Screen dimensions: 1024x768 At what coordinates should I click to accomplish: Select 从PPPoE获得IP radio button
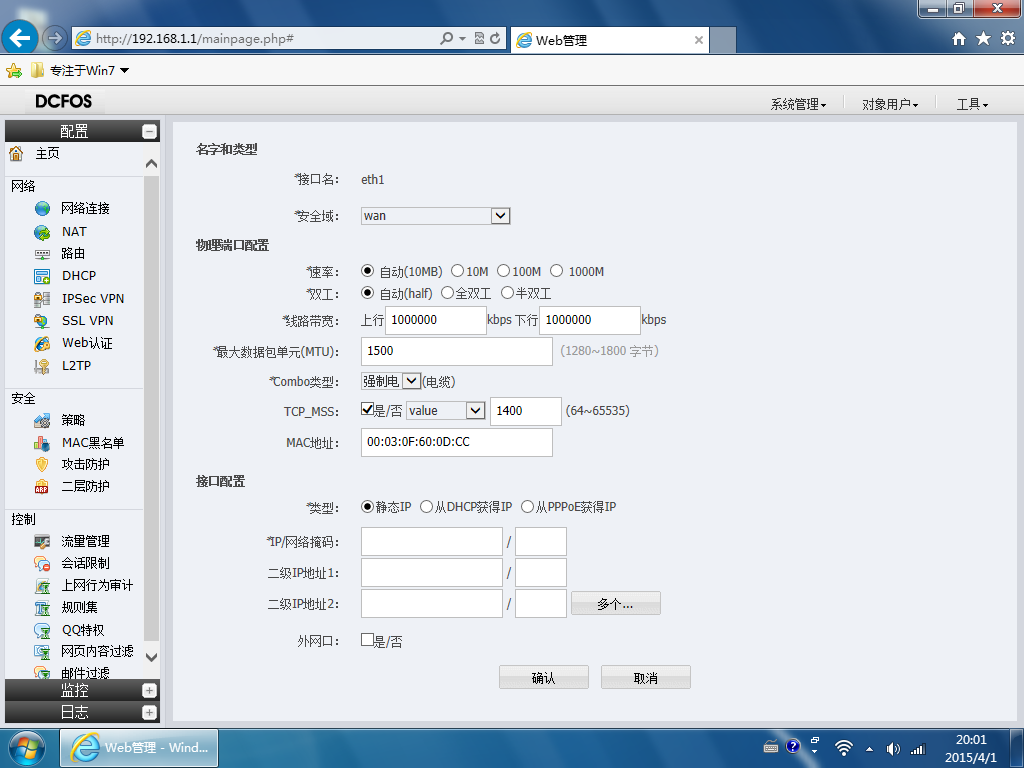(528, 507)
